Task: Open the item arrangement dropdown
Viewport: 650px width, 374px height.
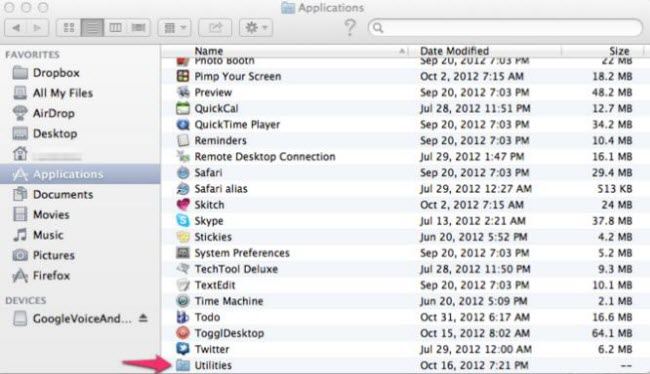Action: tap(175, 28)
